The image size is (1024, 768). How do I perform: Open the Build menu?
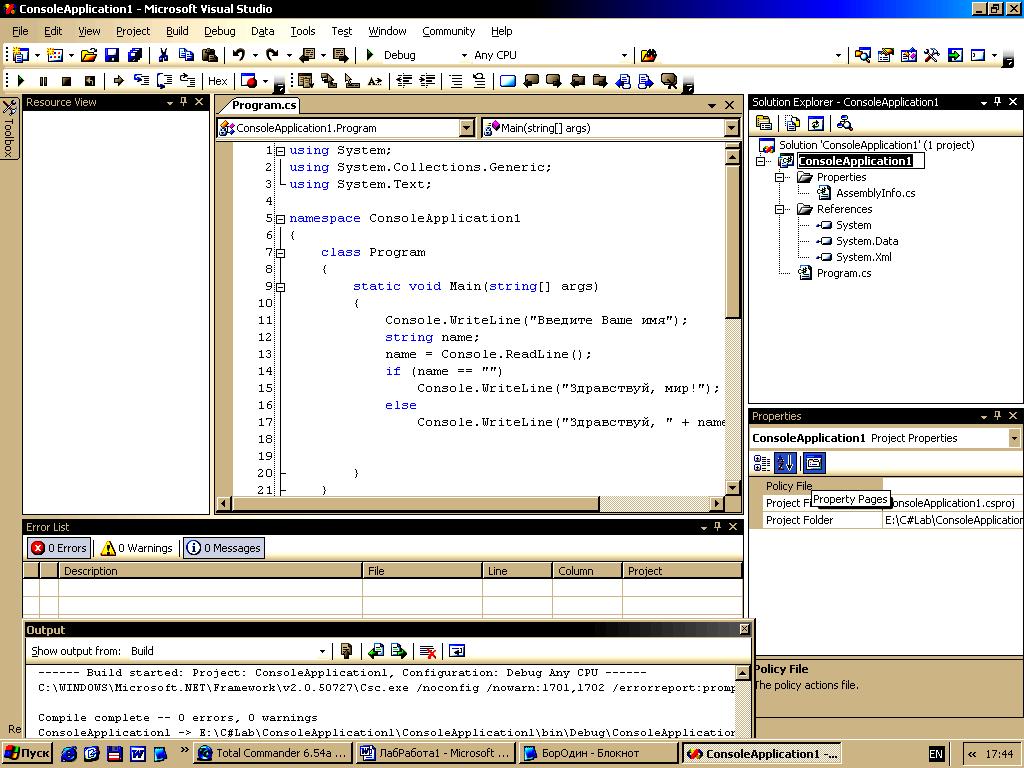pos(177,31)
